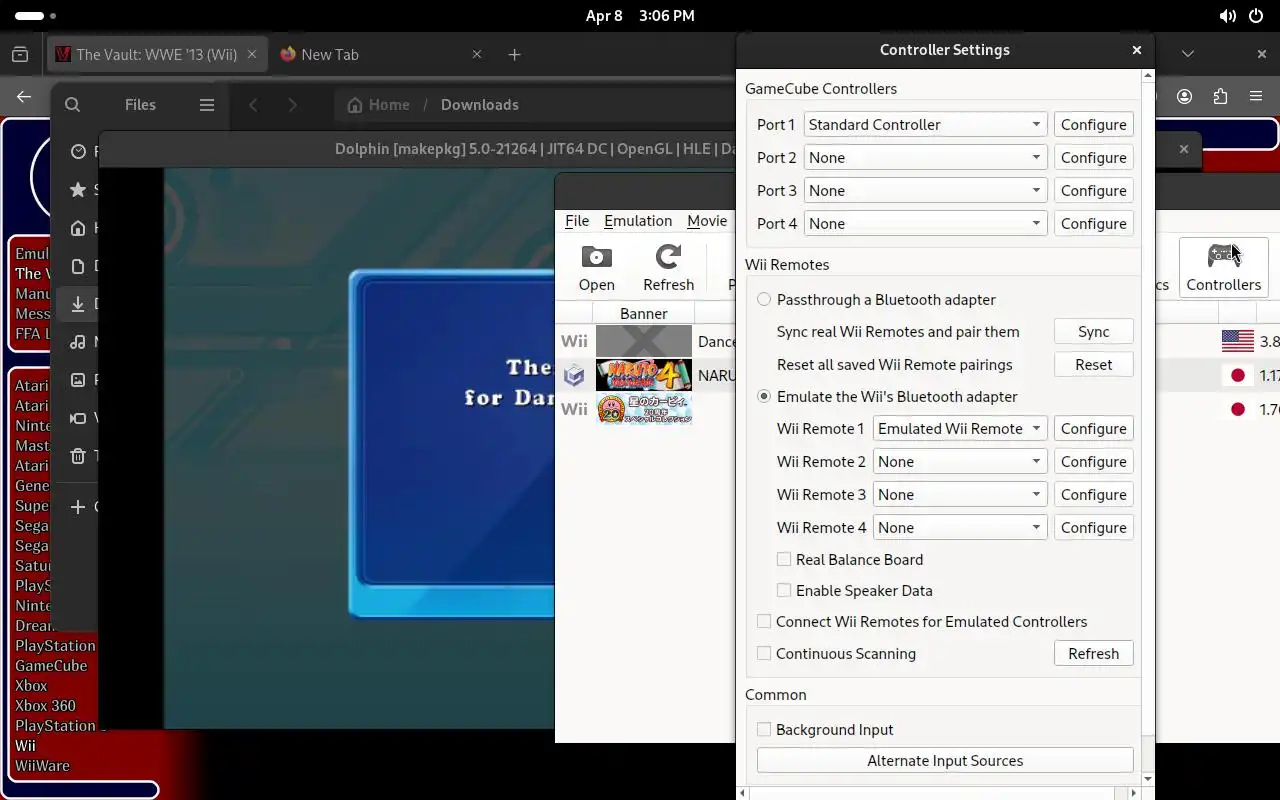
Task: Click the Banner column header
Action: pos(643,313)
